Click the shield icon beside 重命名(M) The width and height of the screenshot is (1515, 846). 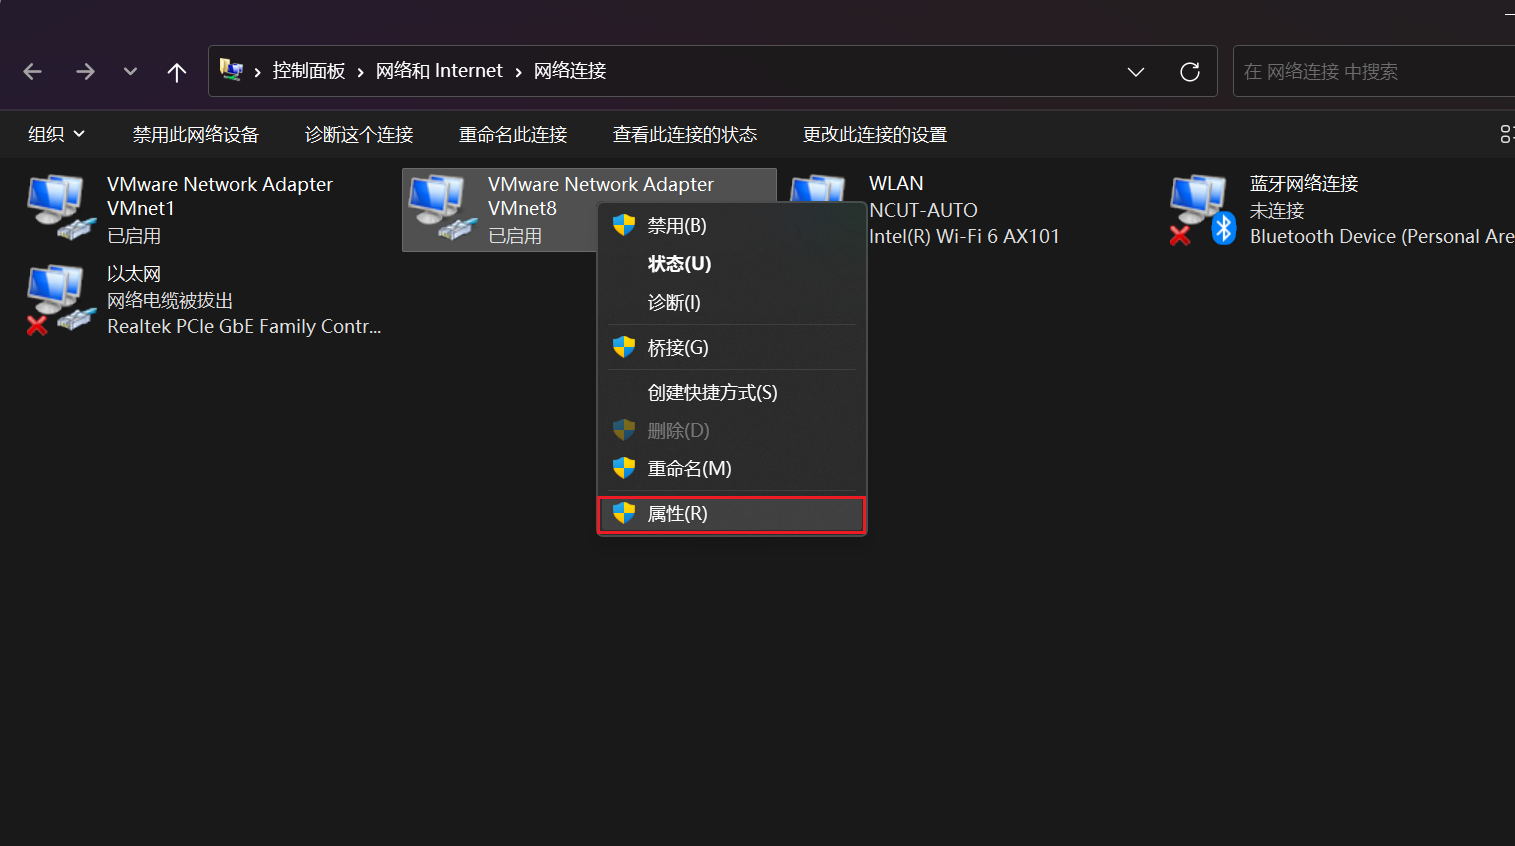[x=624, y=468]
